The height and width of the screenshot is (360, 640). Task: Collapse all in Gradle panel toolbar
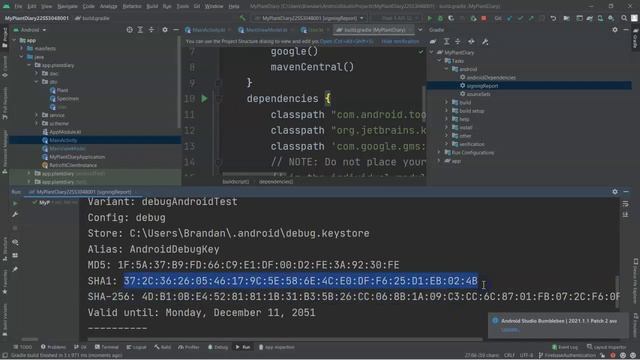pos(458,42)
